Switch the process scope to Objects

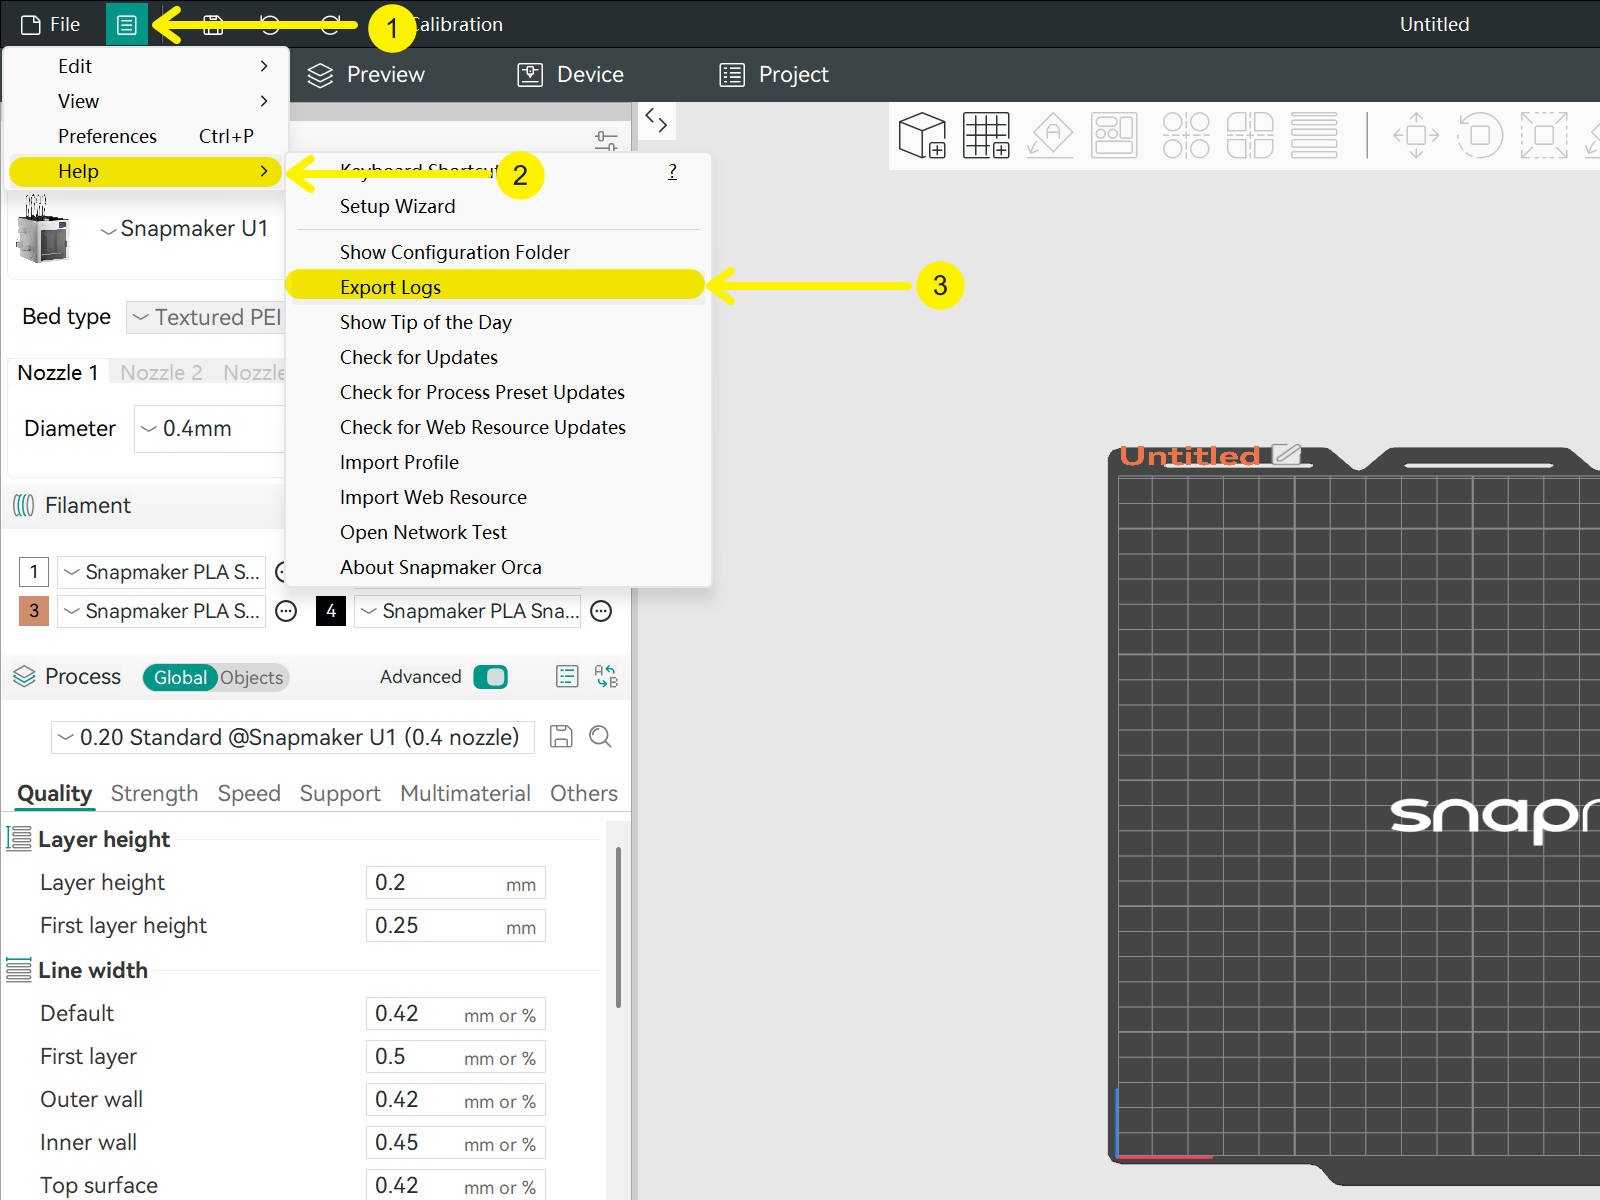(x=252, y=677)
